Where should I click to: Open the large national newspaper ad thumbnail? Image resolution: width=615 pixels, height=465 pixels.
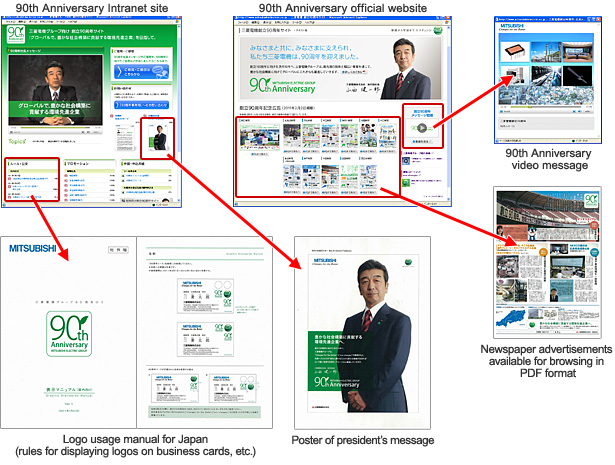259,137
